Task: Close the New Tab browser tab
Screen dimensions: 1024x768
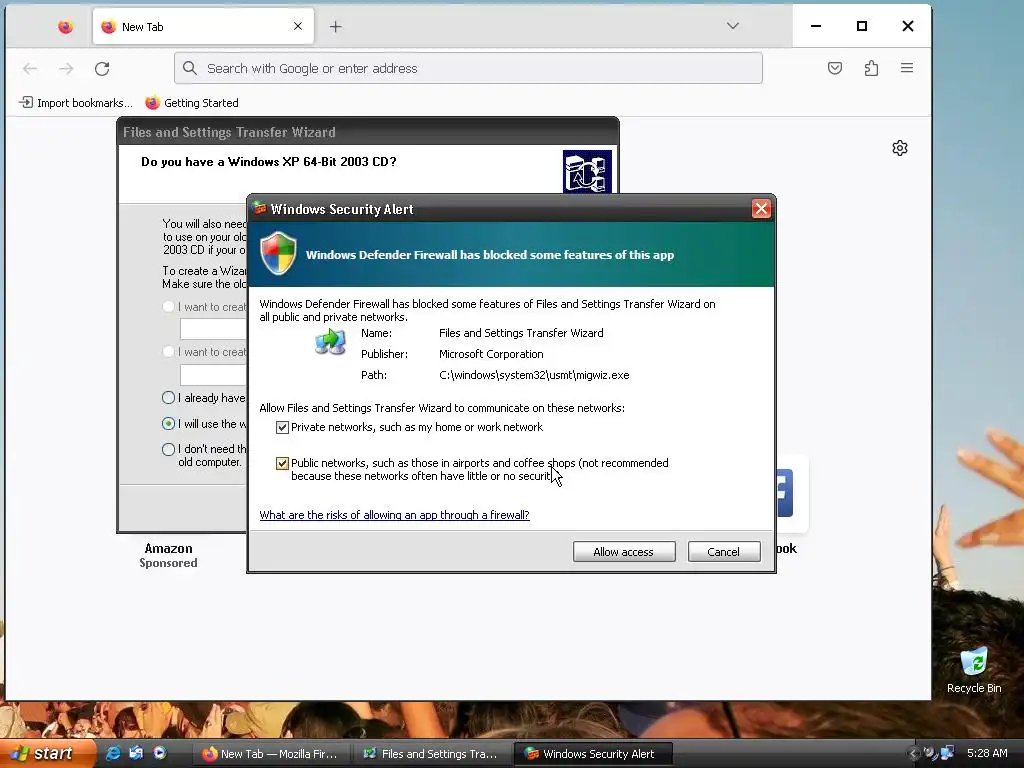Action: (x=298, y=26)
